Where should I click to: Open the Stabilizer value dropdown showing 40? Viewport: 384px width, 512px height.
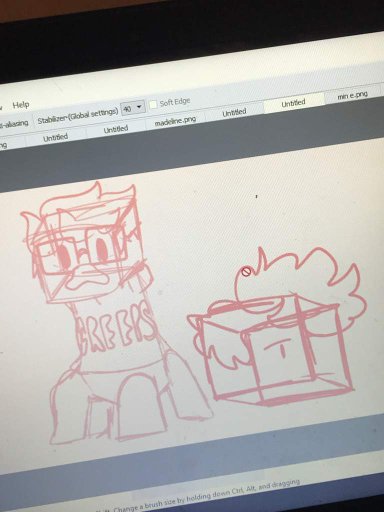pyautogui.click(x=133, y=108)
